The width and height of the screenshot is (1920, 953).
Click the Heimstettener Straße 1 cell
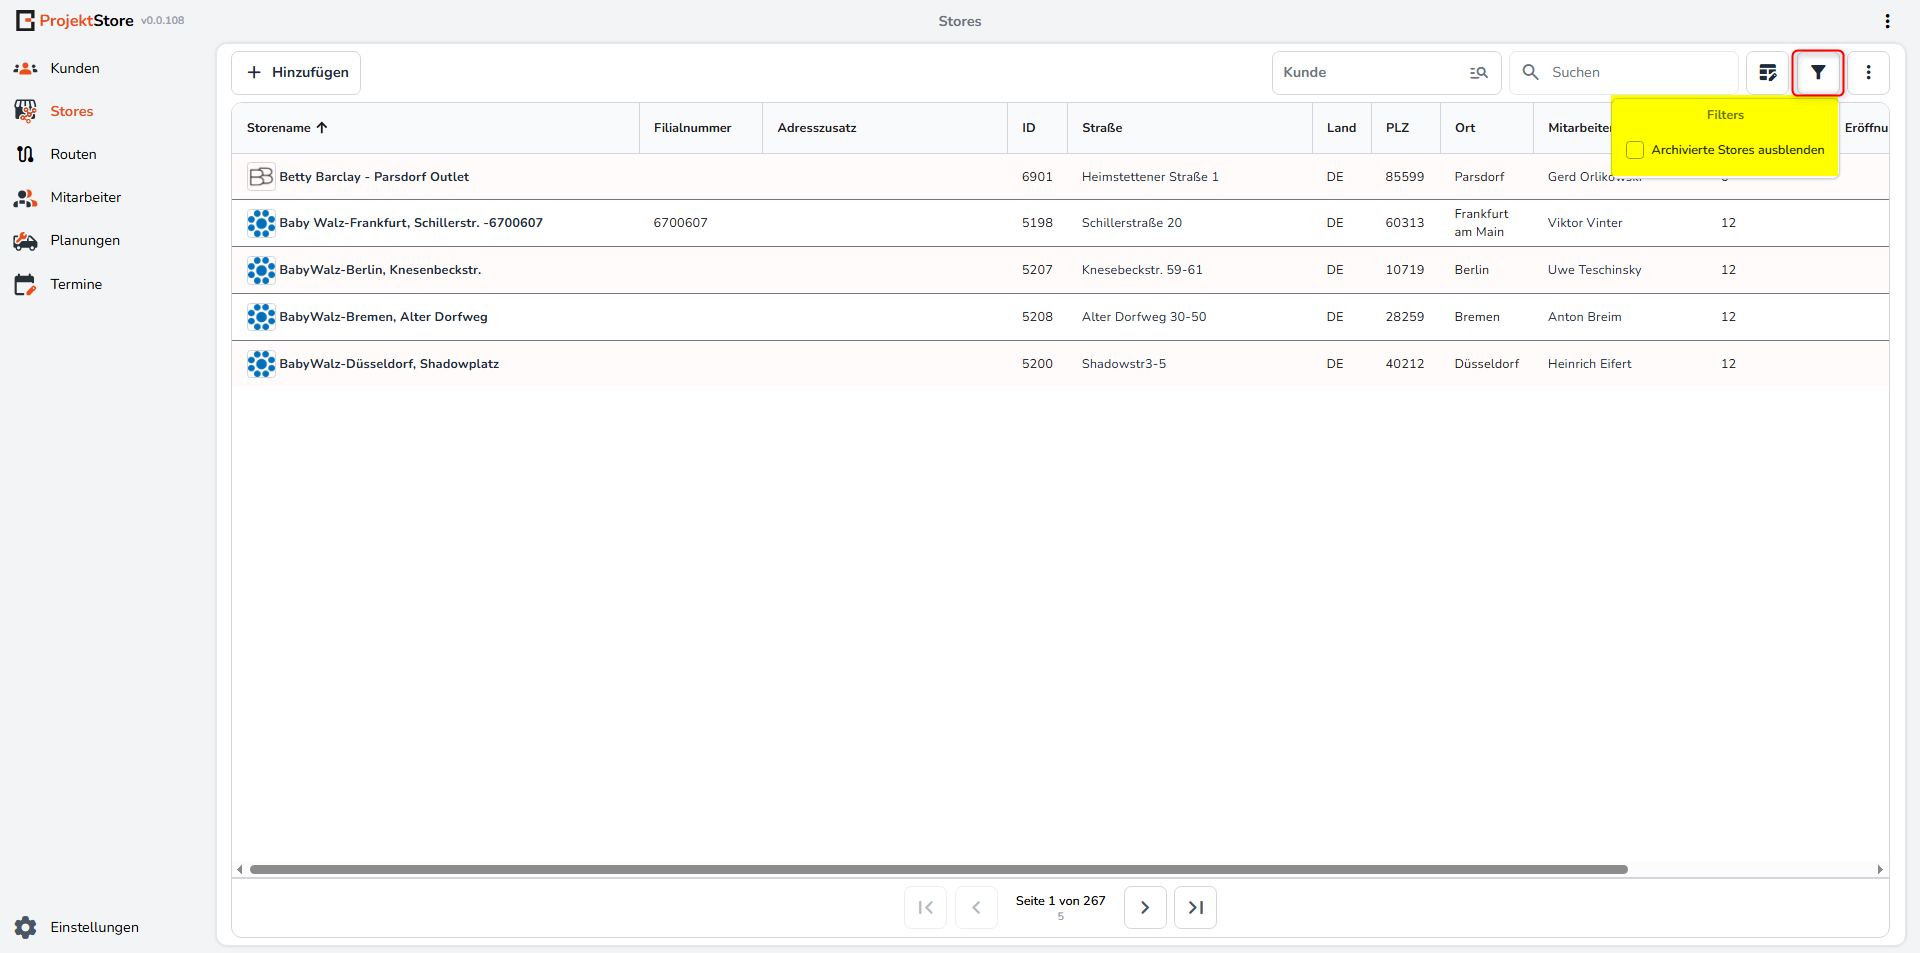coord(1150,177)
